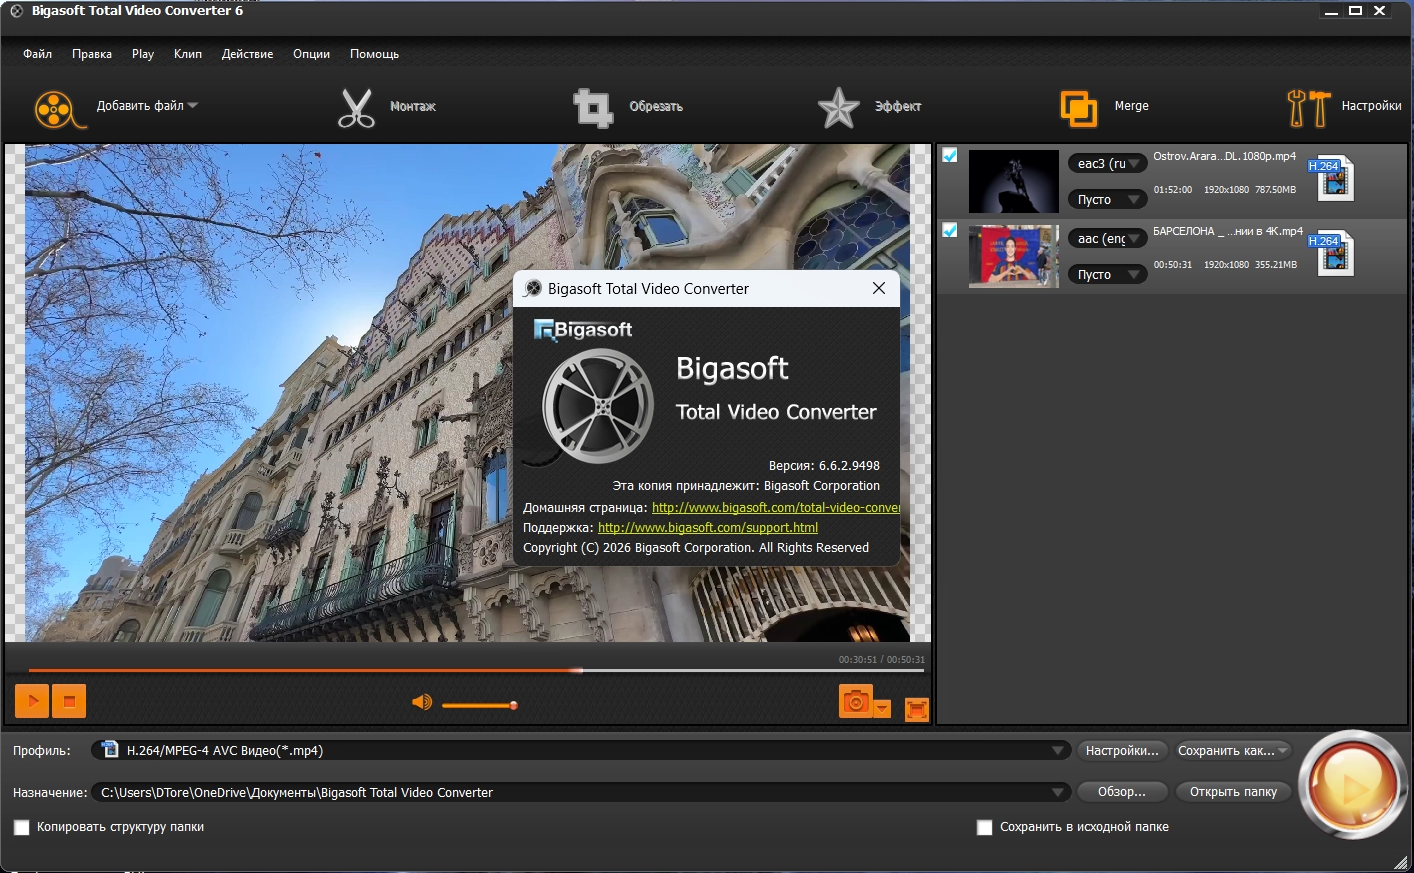Open the eac3 (ru audio track dropdown
The height and width of the screenshot is (873, 1414).
1108,163
